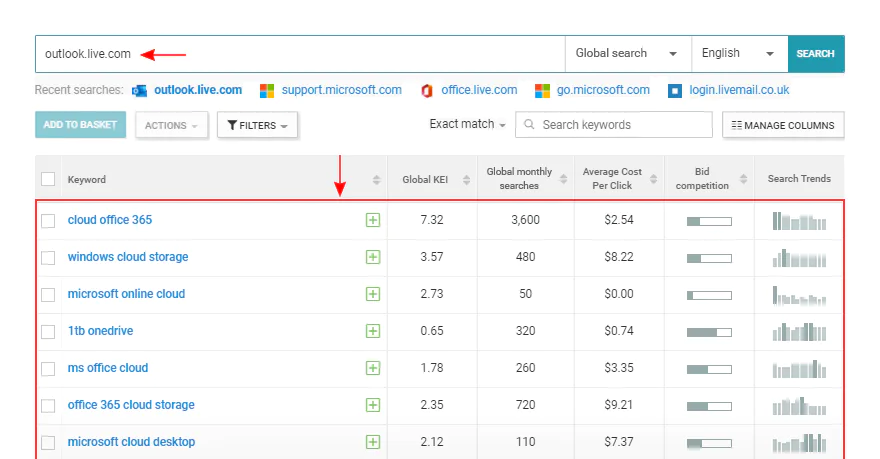The width and height of the screenshot is (880, 459).
Task: Open the Filters menu
Action: 257,125
